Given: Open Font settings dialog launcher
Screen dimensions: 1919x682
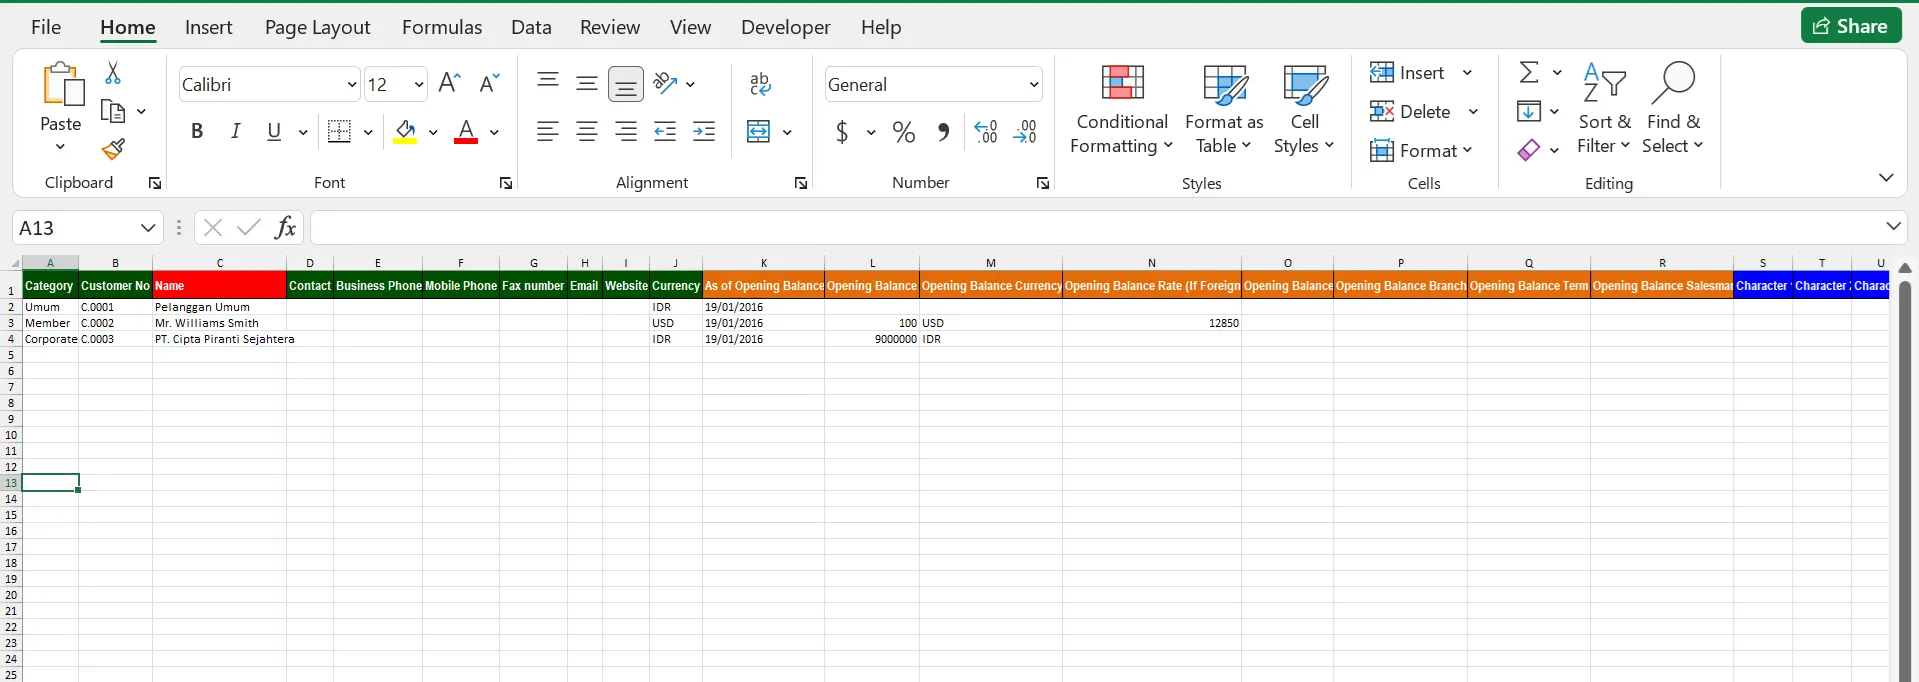Looking at the screenshot, I should tap(506, 183).
